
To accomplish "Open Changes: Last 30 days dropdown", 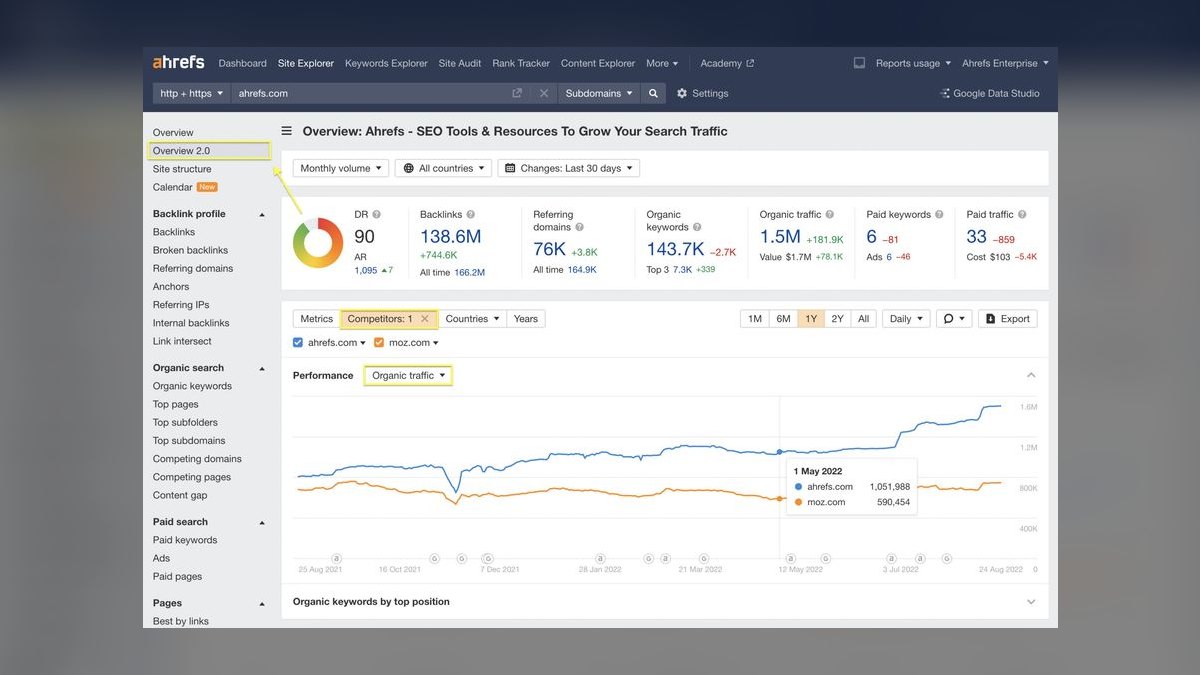I will (x=569, y=168).
